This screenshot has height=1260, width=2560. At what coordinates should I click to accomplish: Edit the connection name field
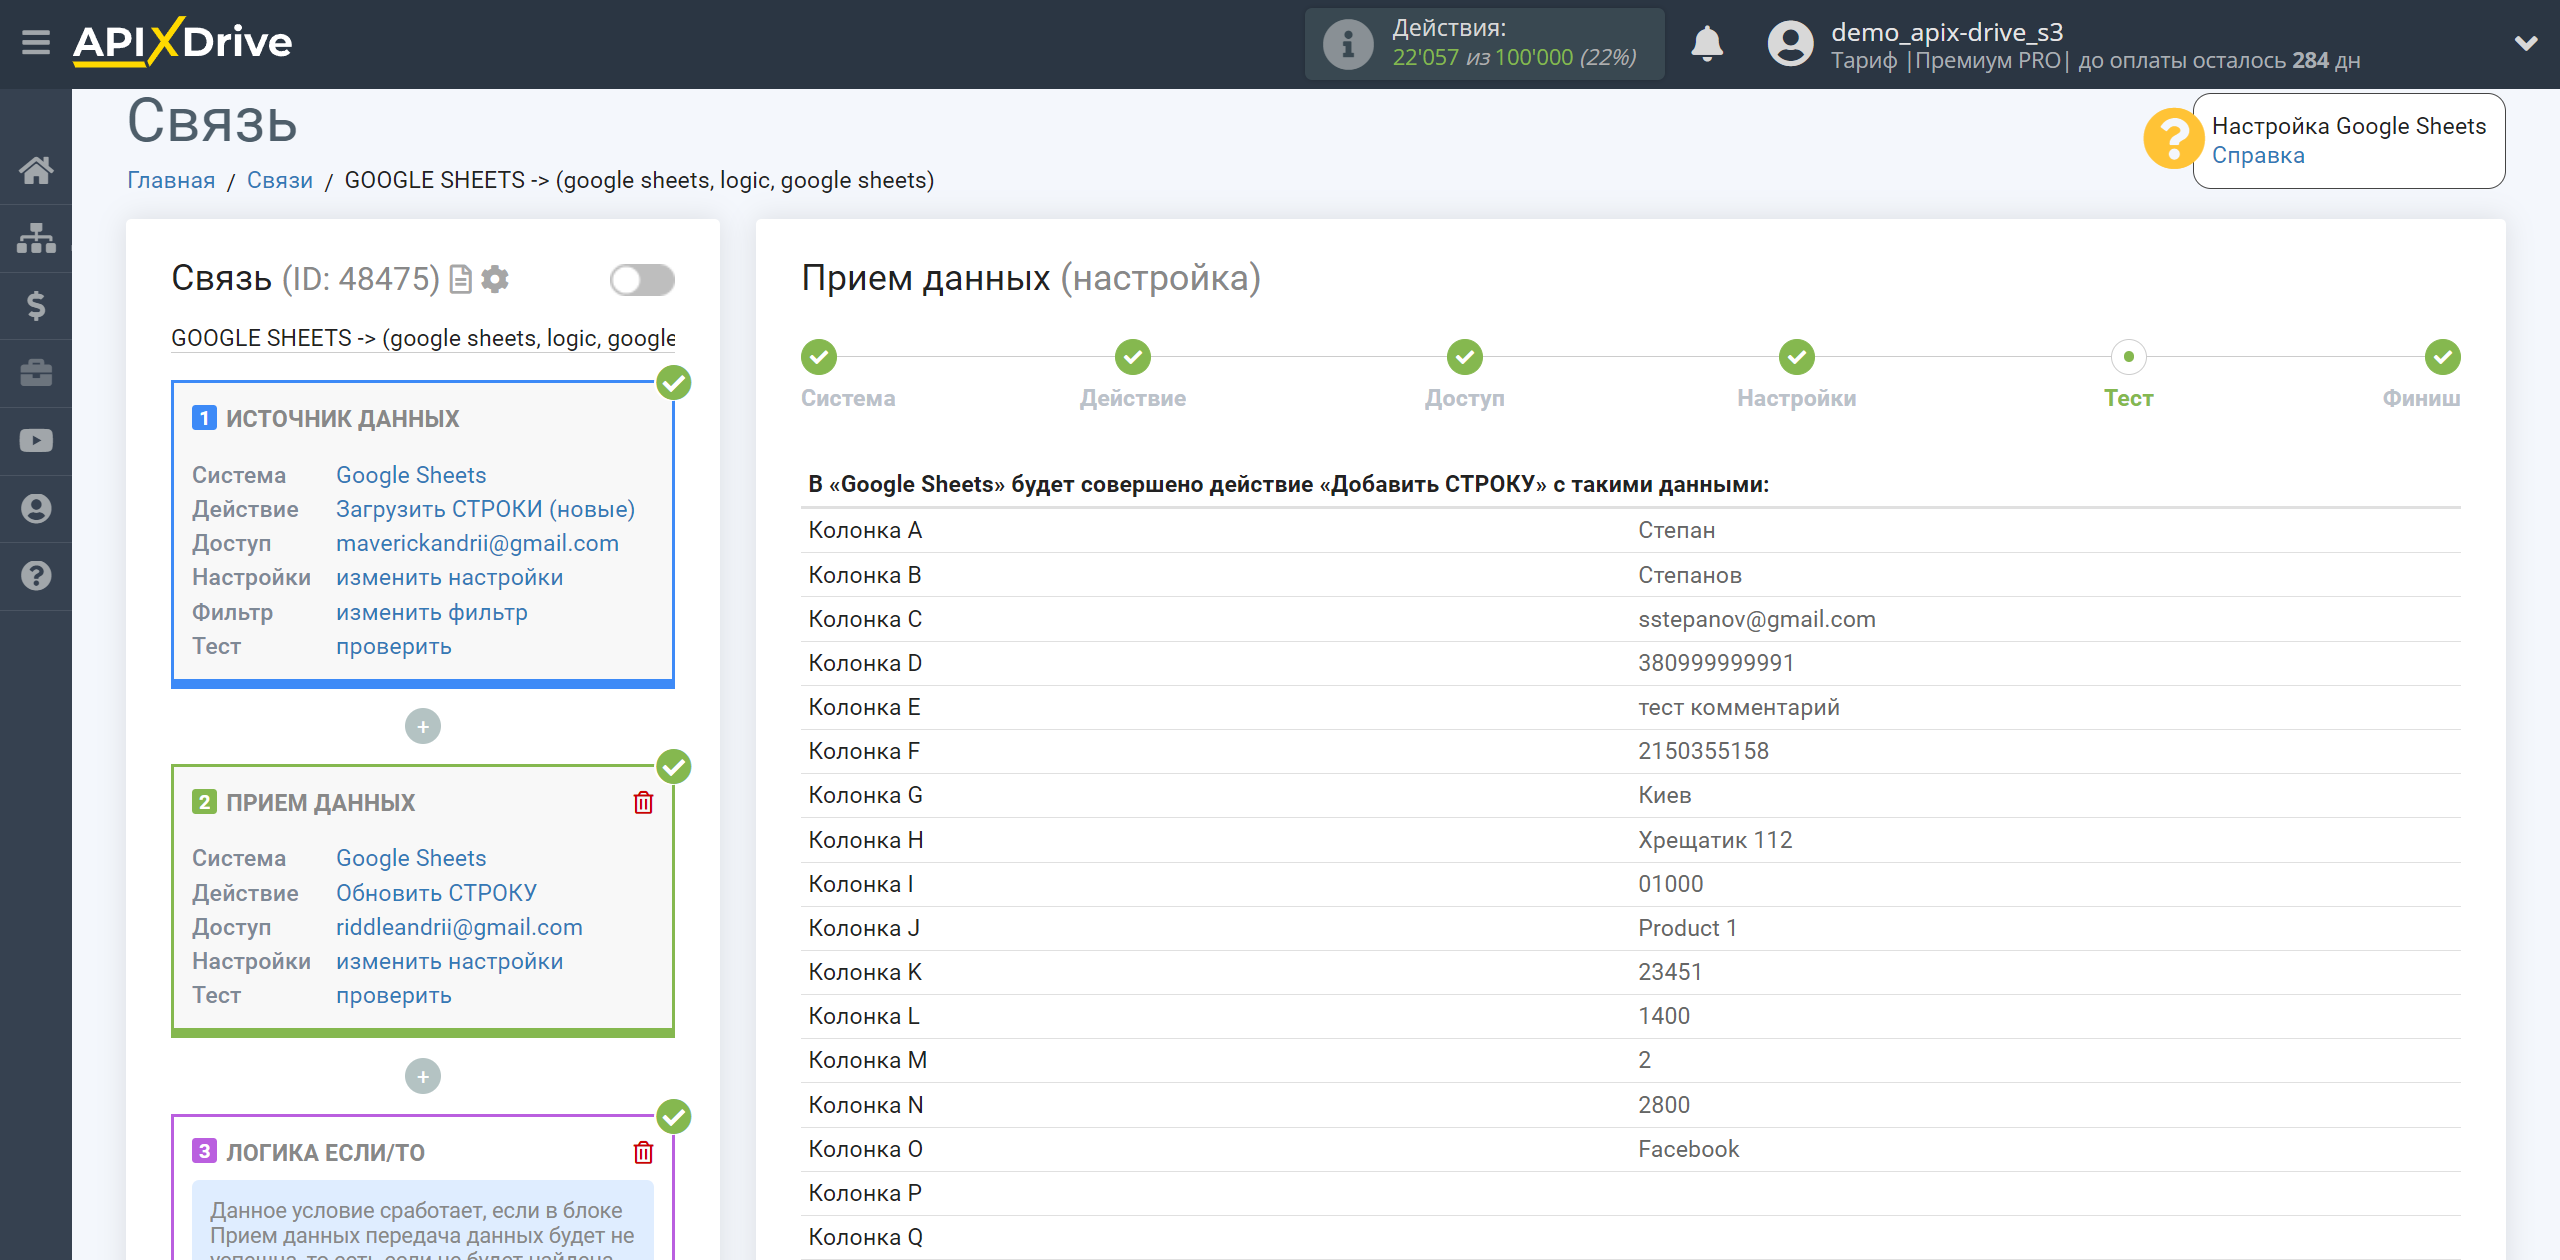pyautogui.click(x=423, y=338)
